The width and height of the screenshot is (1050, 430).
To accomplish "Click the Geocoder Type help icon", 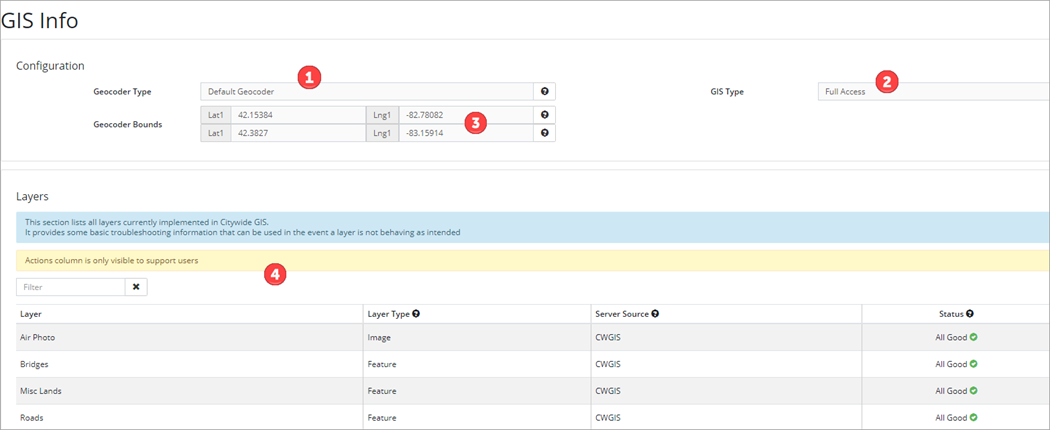I will (x=544, y=91).
